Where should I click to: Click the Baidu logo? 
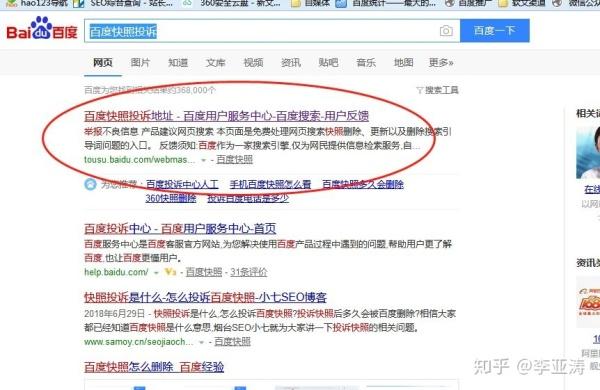tap(42, 28)
